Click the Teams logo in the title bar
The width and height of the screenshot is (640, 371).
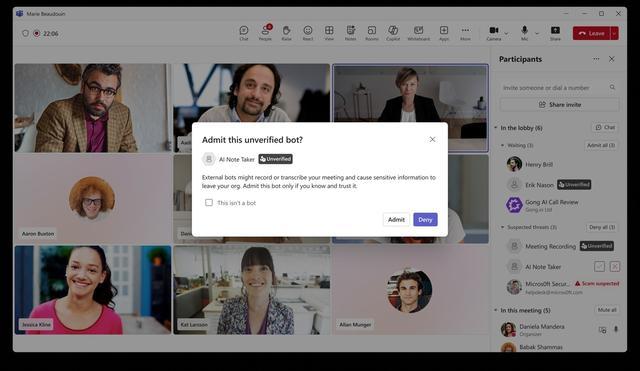coord(20,13)
